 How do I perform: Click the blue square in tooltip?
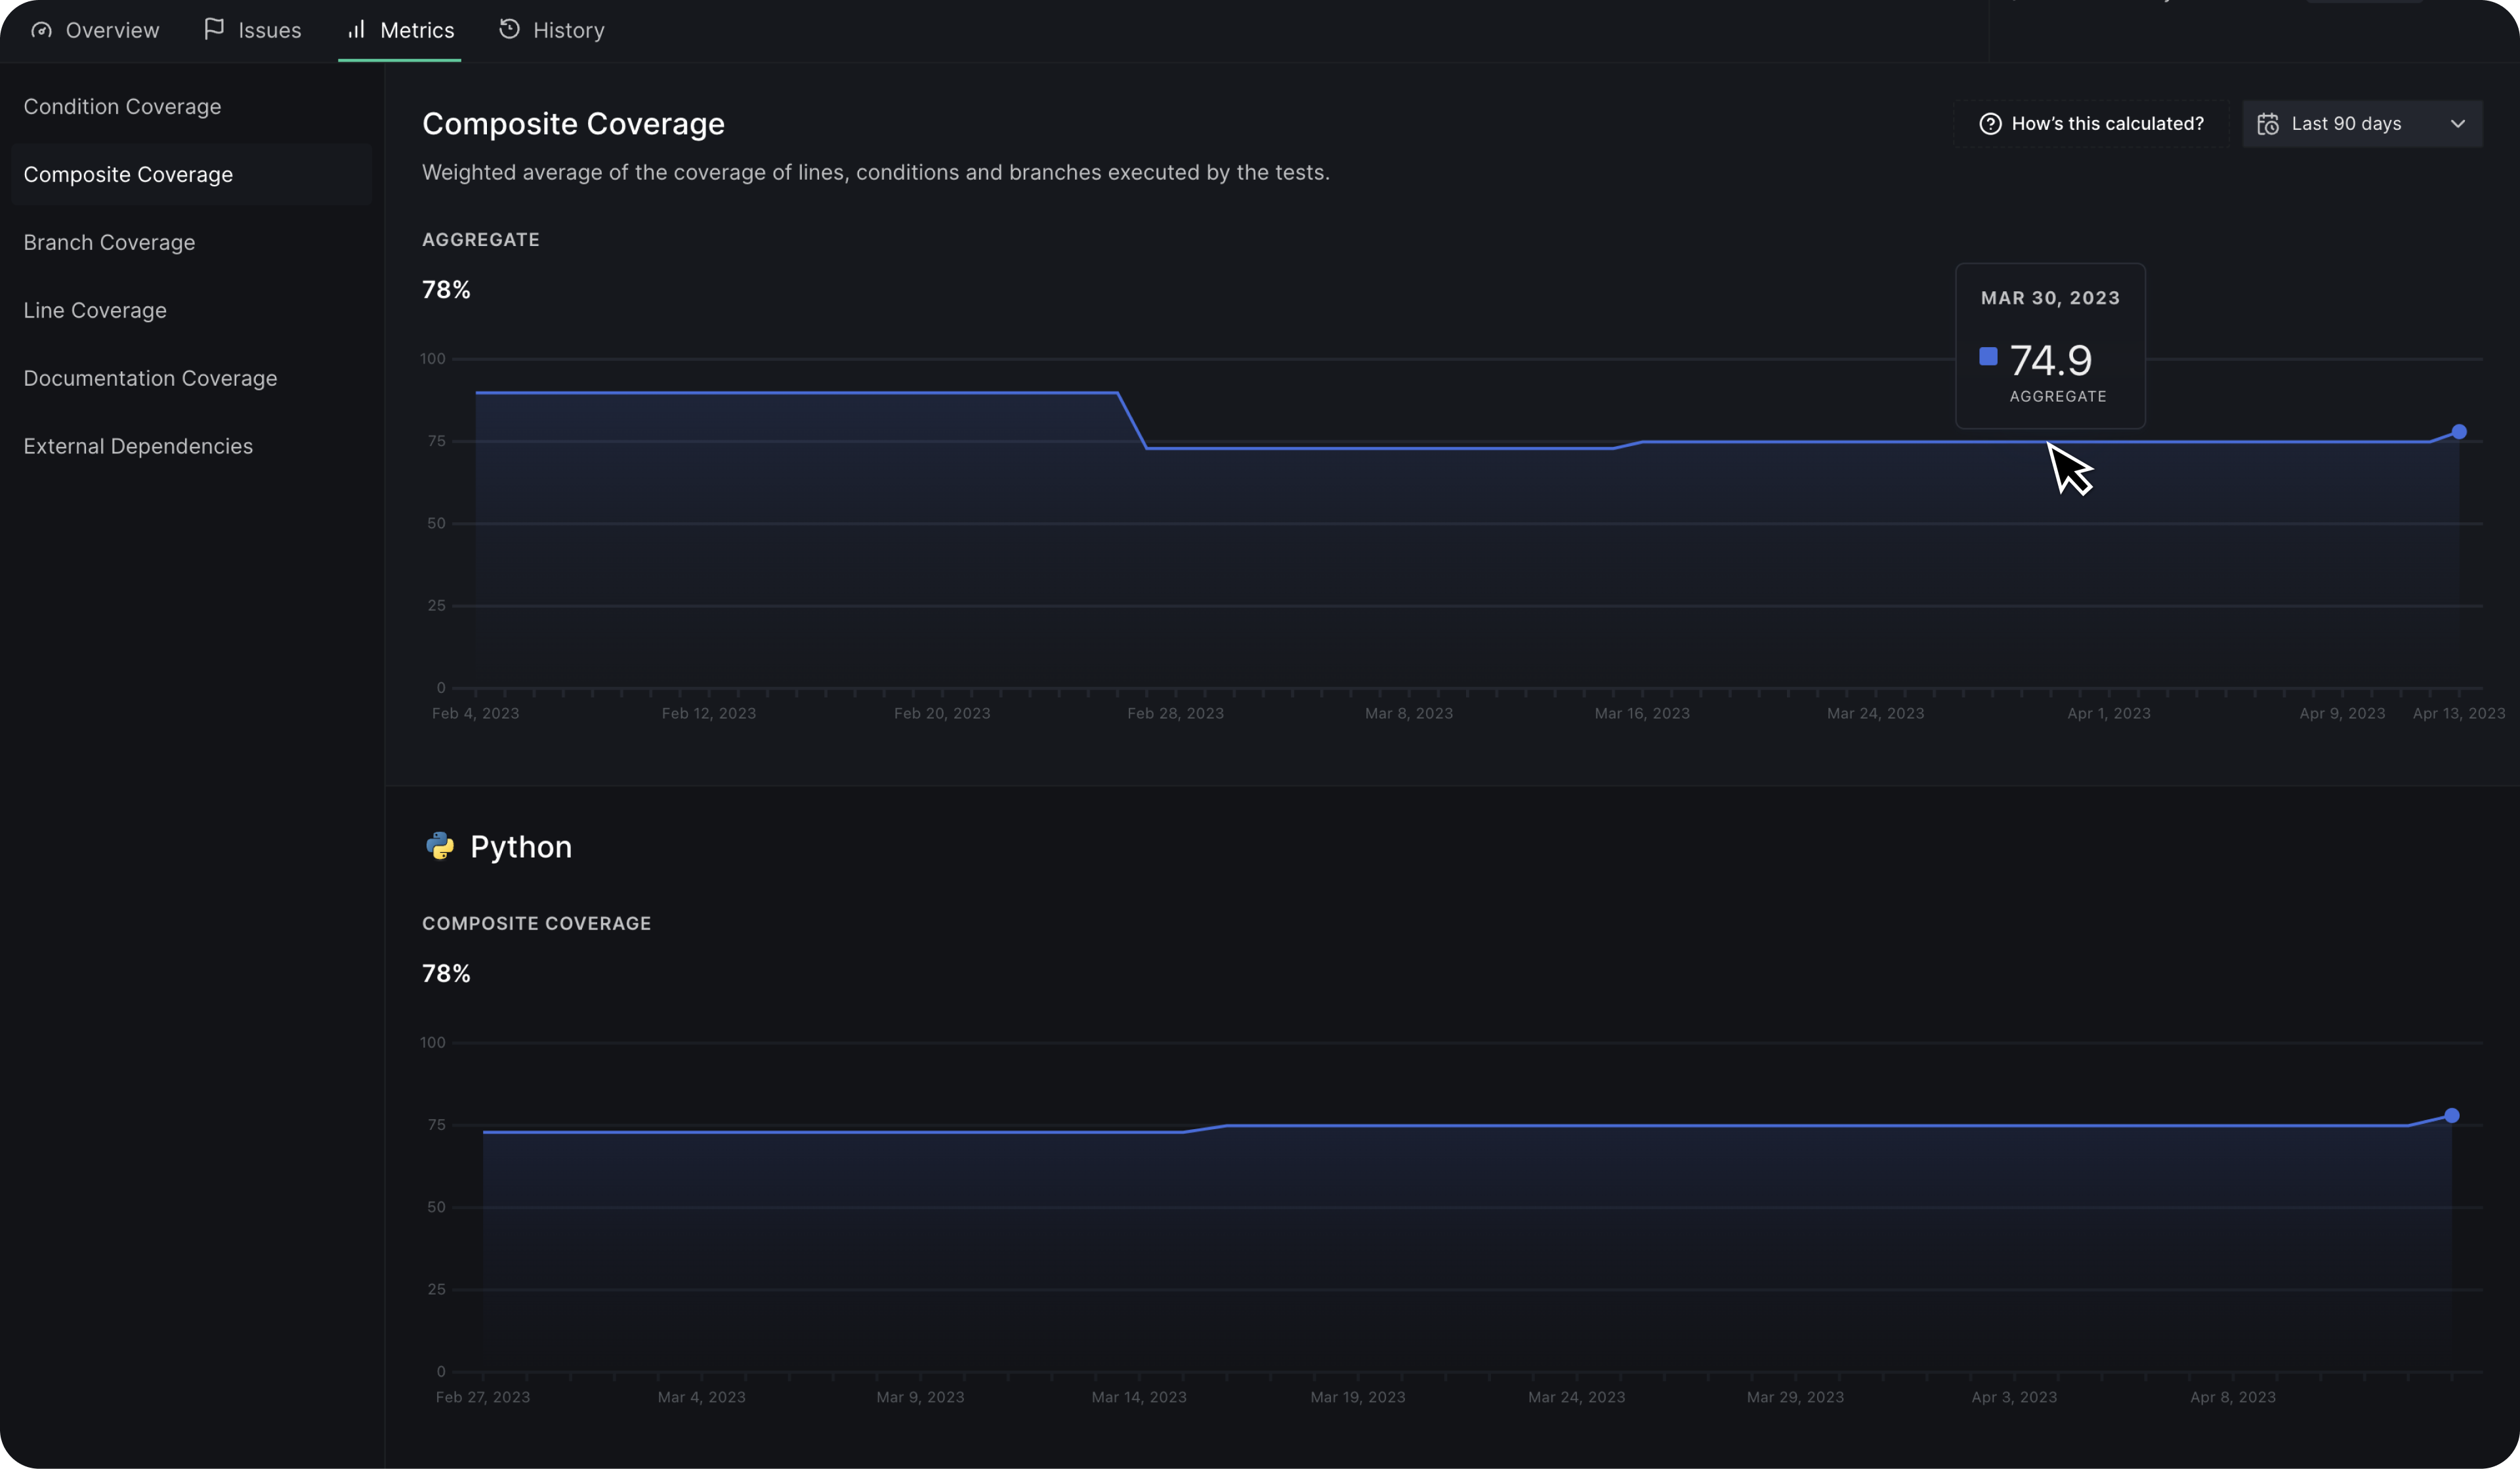tap(1988, 357)
